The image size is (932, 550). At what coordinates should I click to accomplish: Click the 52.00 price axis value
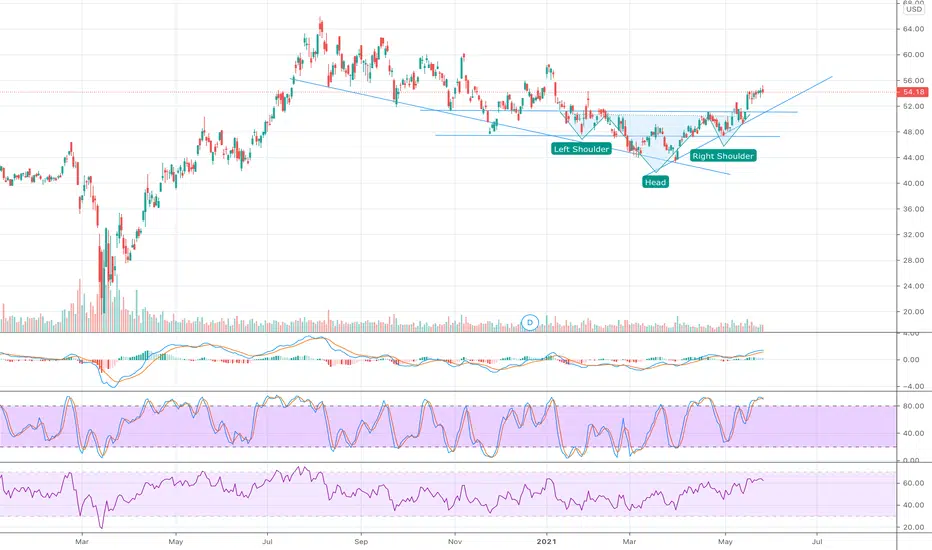pyautogui.click(x=913, y=106)
